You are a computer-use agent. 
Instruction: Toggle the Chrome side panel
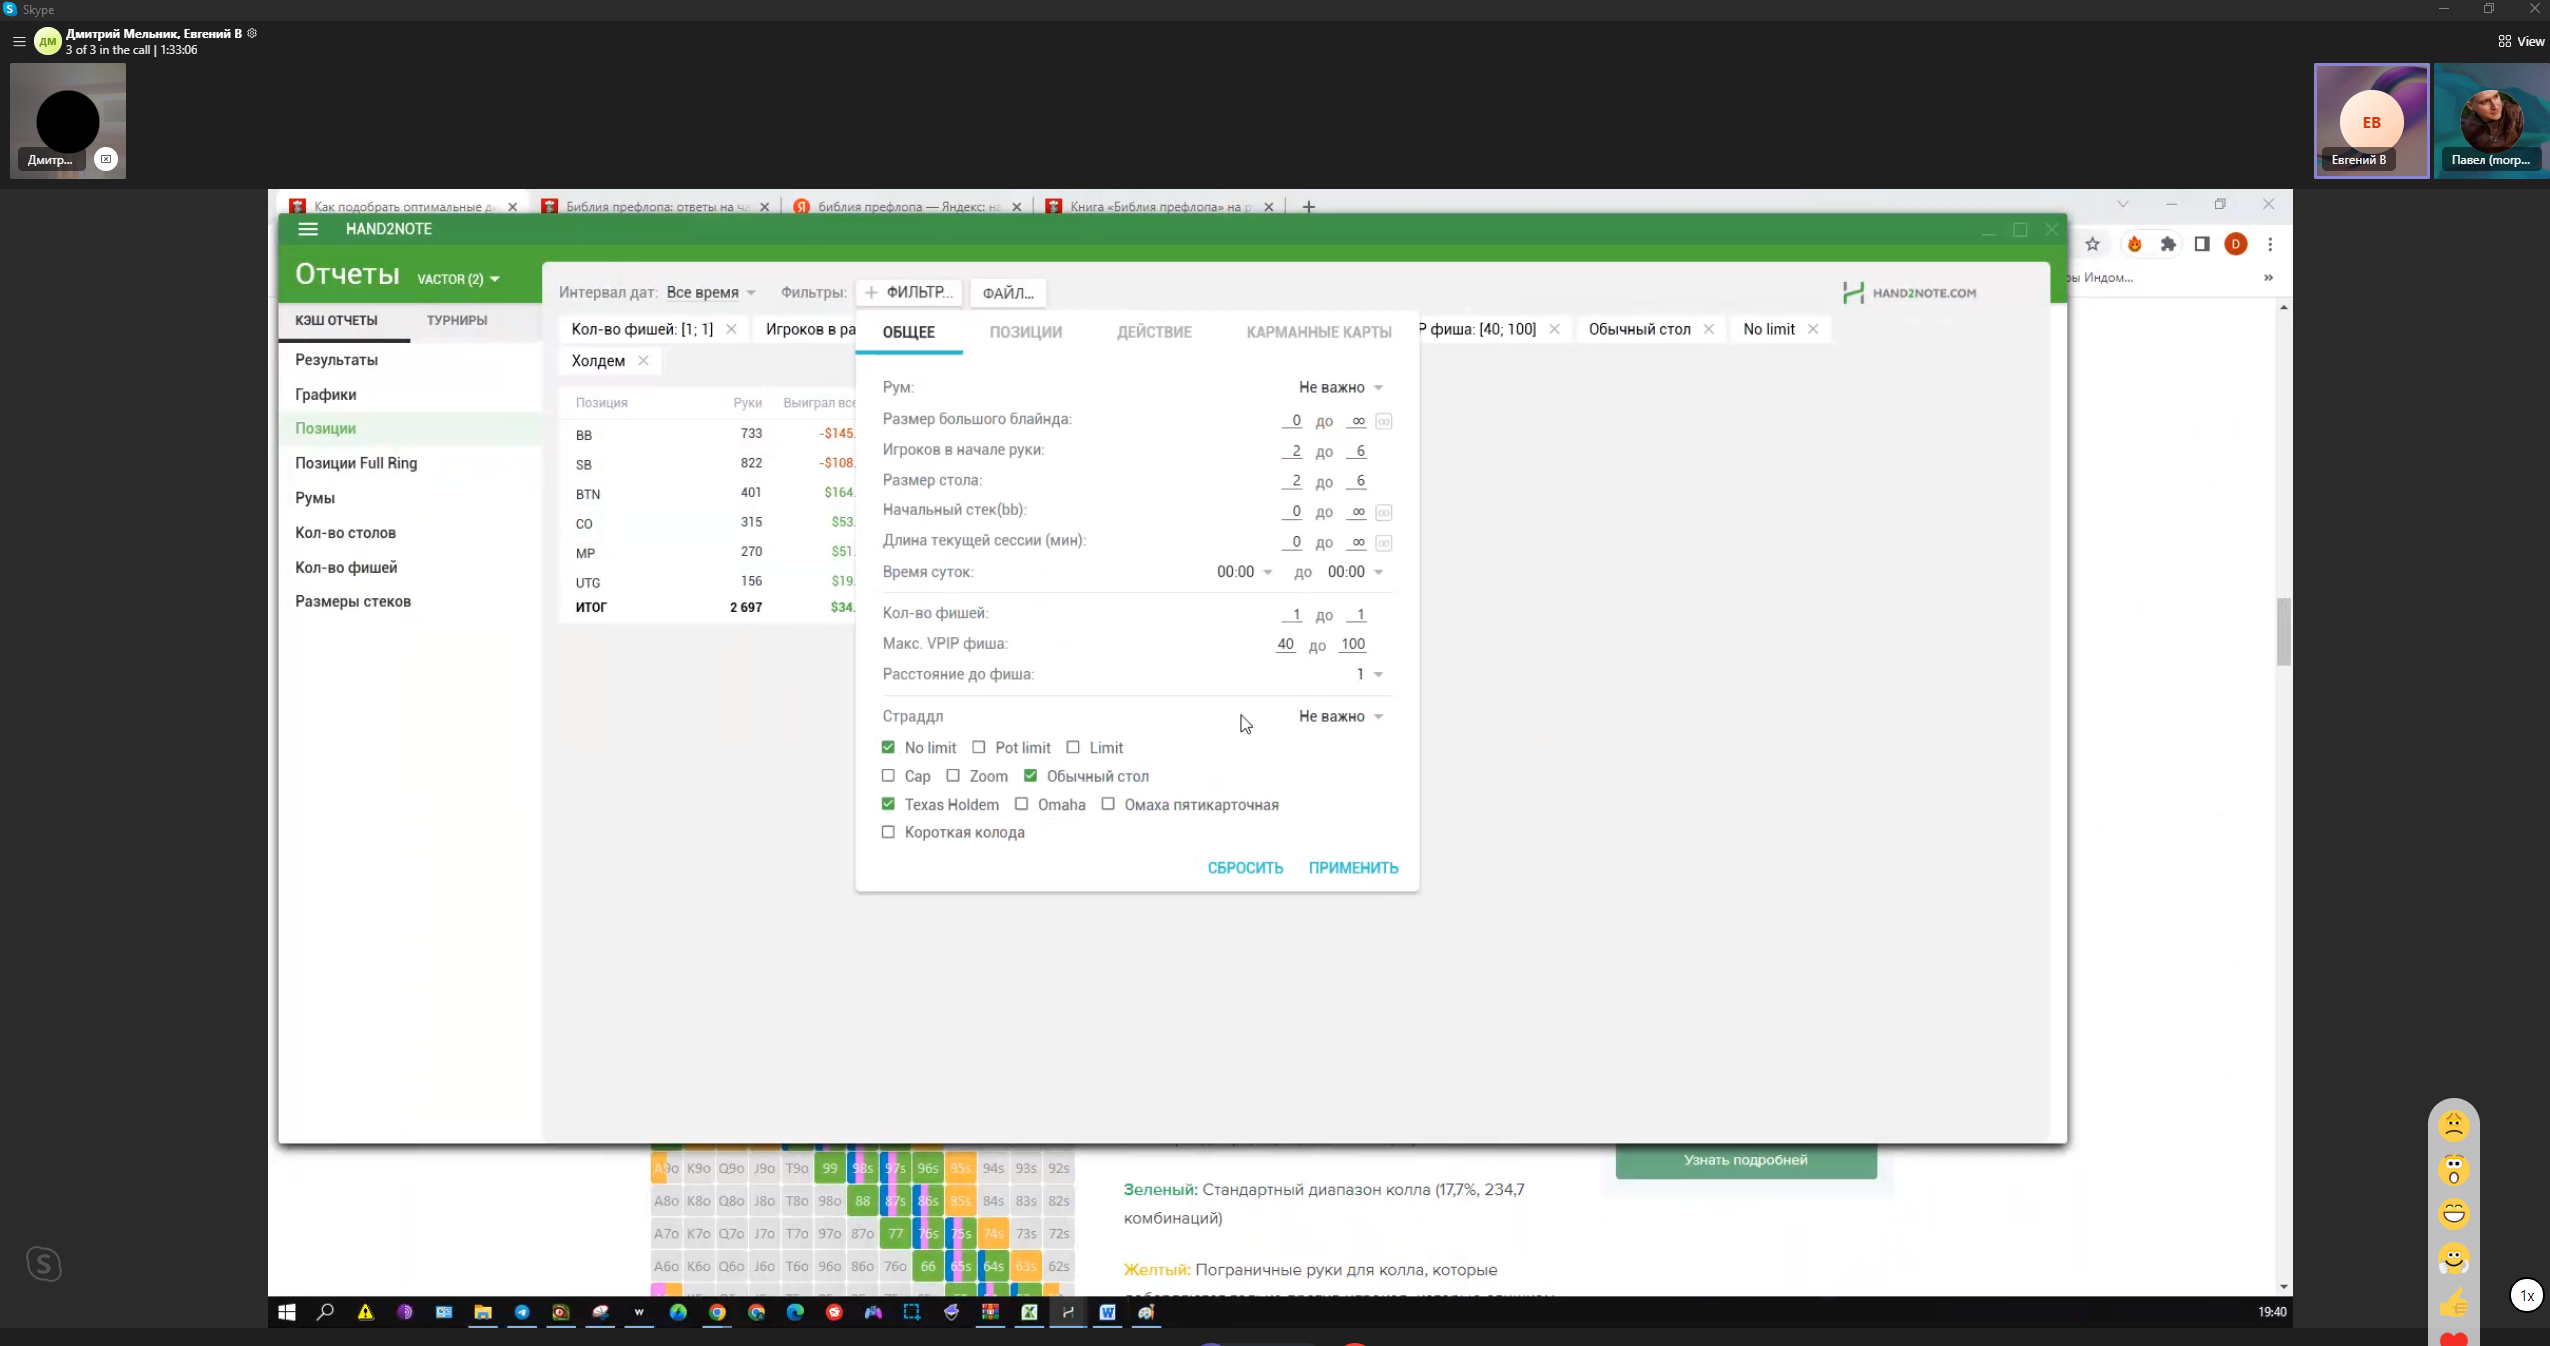(x=2202, y=244)
